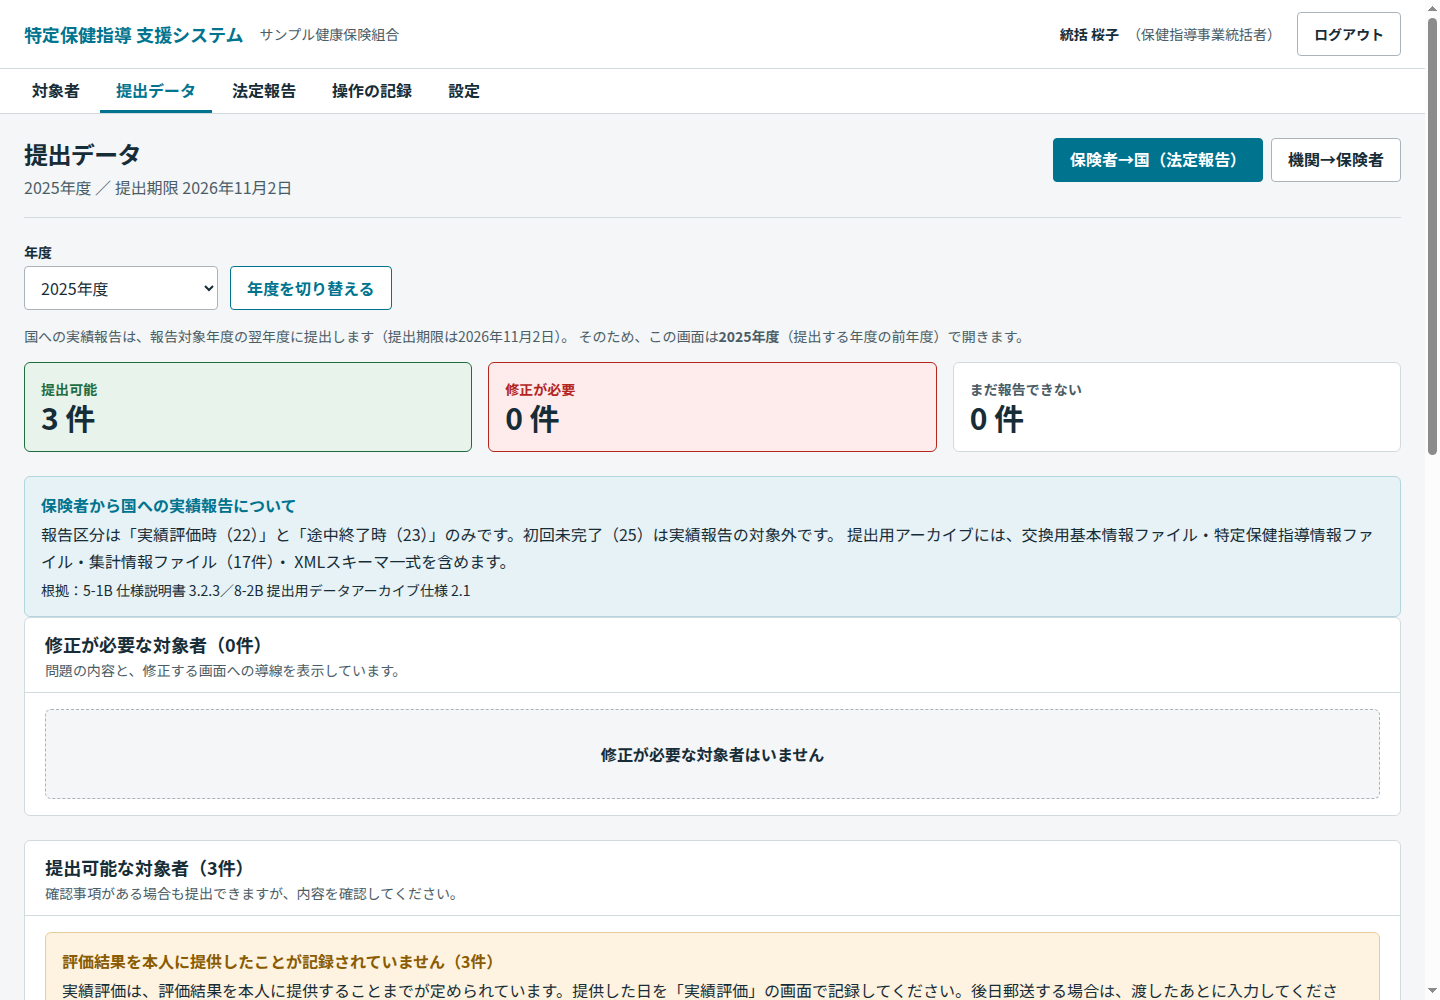Viewport: 1440px width, 1000px height.
Task: Click the 年度を切り替える button
Action: click(311, 288)
